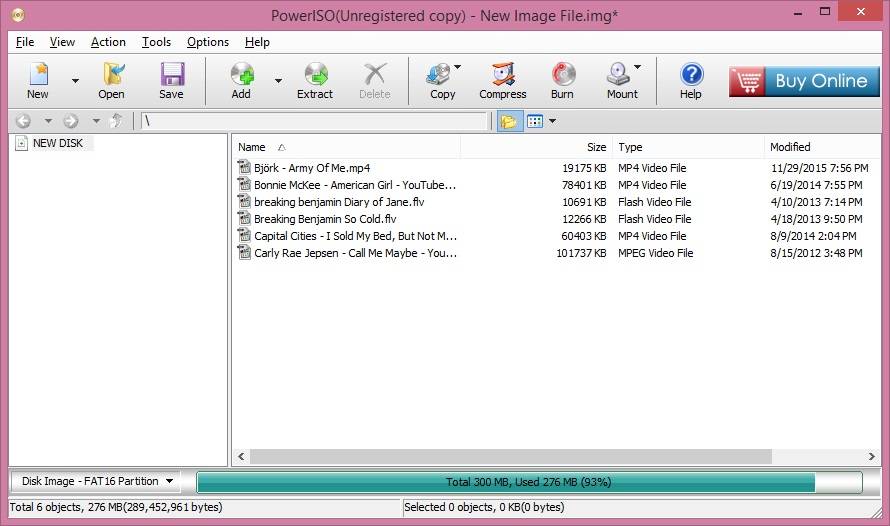Click the view mode icon
This screenshot has width=890, height=526.
click(x=535, y=121)
